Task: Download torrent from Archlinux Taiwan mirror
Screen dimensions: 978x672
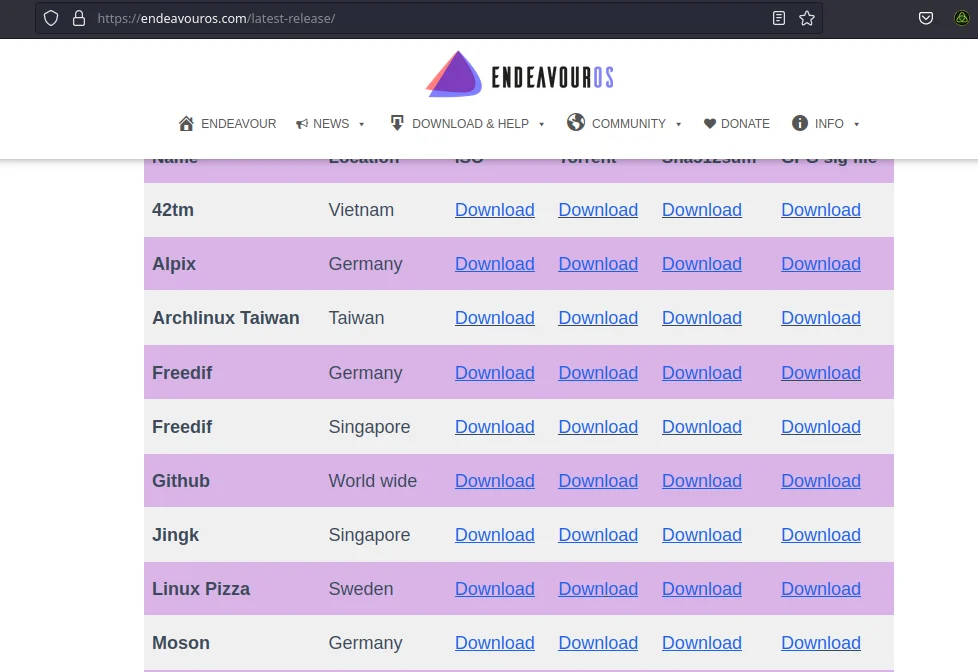Action: click(x=598, y=318)
